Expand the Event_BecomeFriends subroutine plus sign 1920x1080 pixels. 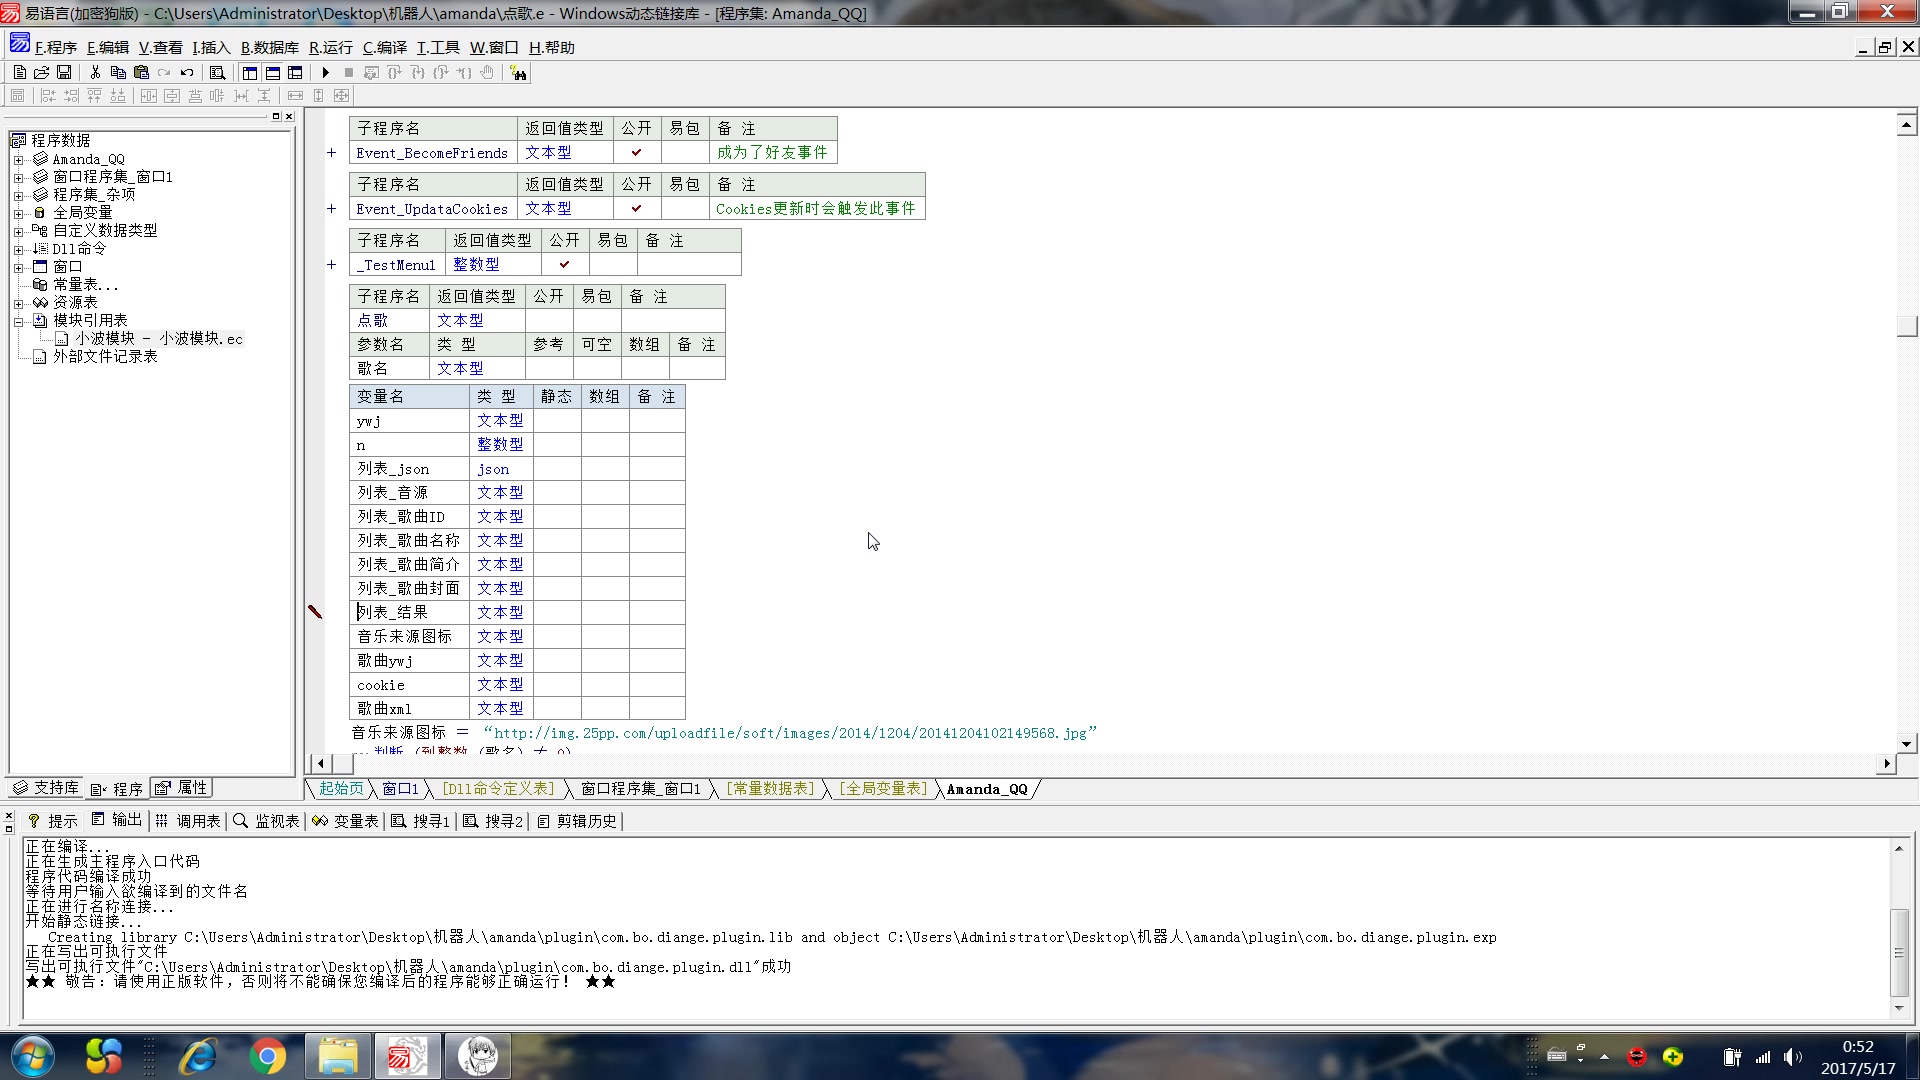coord(331,153)
